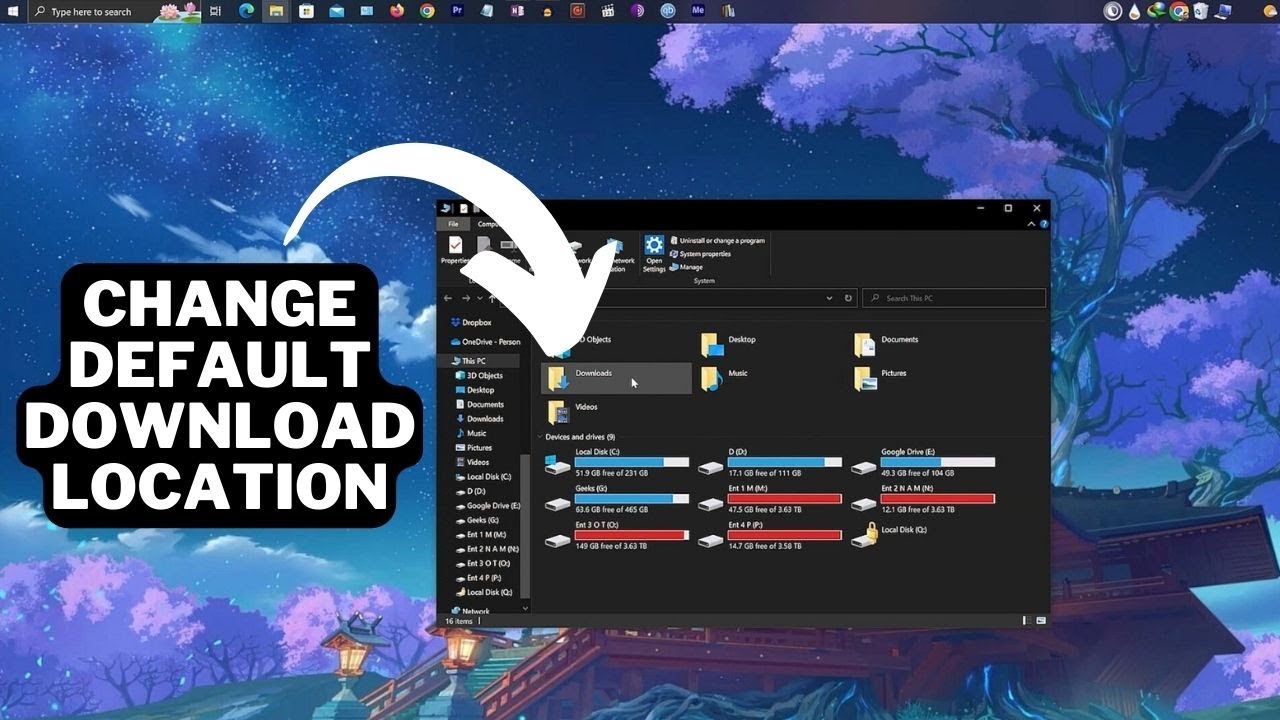Select Google Drive (E:) drive tile

(x=923, y=462)
